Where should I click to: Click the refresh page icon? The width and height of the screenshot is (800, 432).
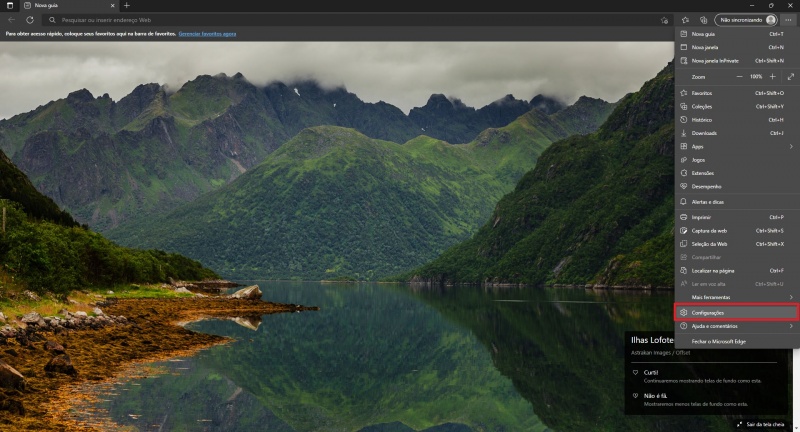(x=30, y=19)
